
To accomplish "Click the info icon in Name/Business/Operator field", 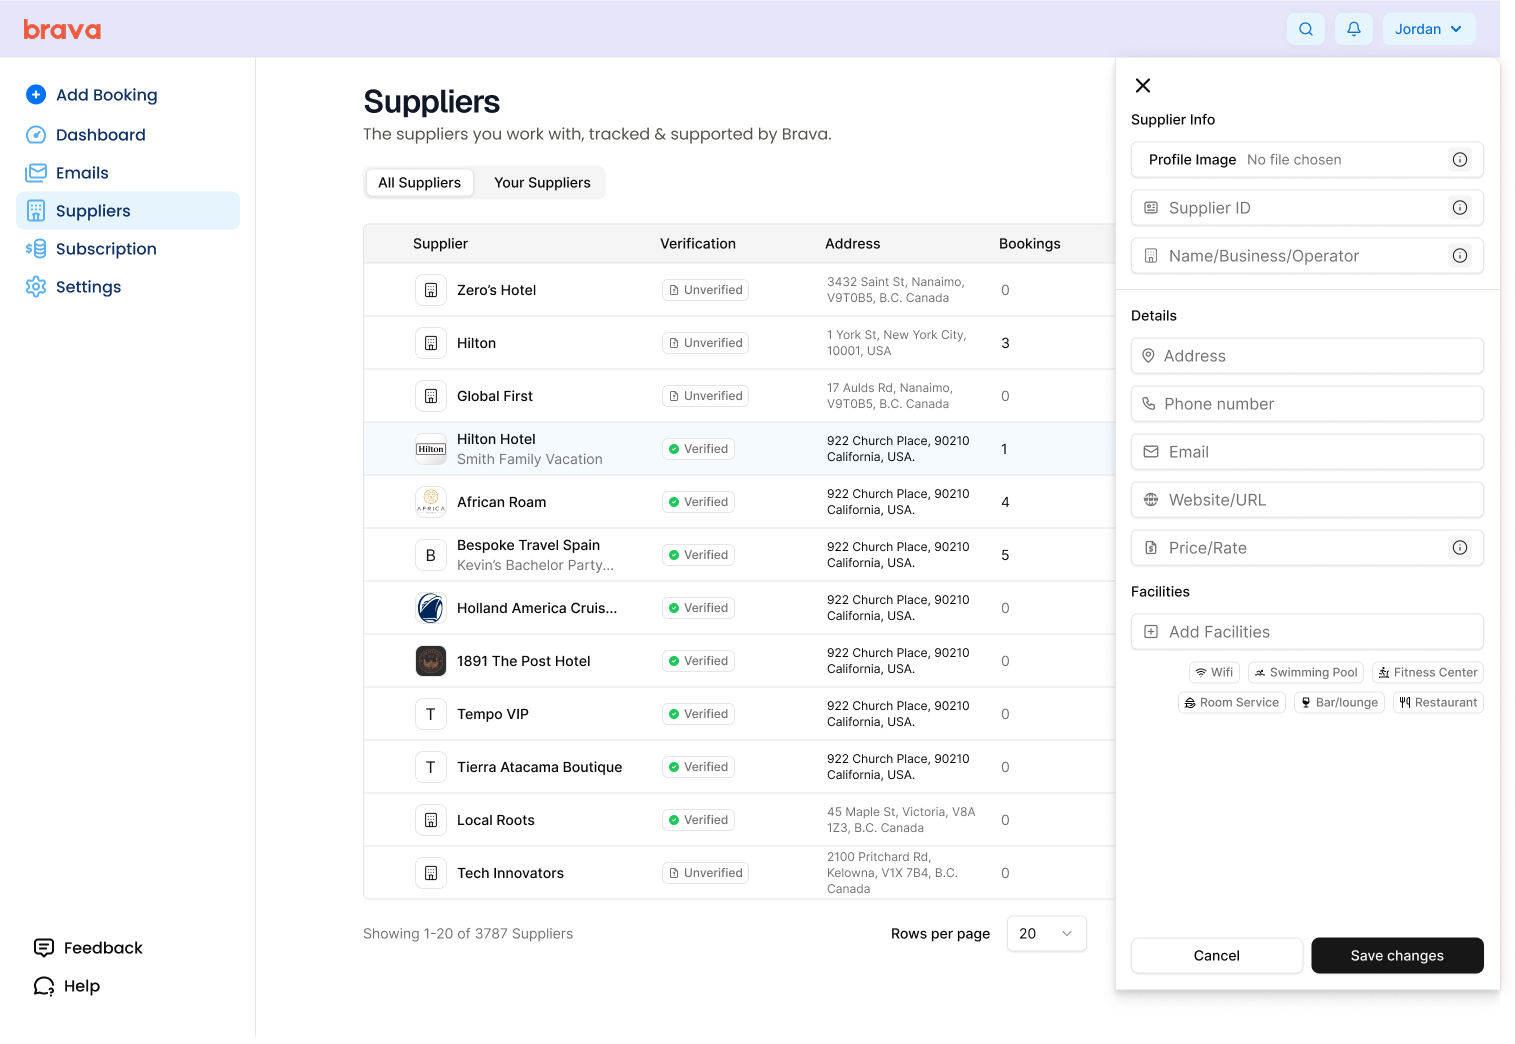I will click(1459, 256).
